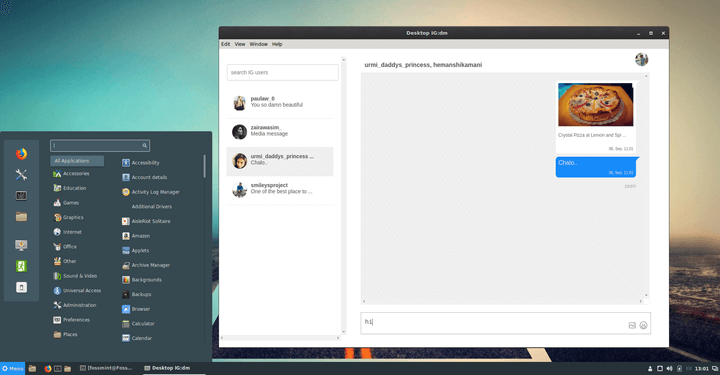Viewport: 720px width, 375px height.
Task: Open the pizza photo in the chat
Action: click(x=596, y=105)
